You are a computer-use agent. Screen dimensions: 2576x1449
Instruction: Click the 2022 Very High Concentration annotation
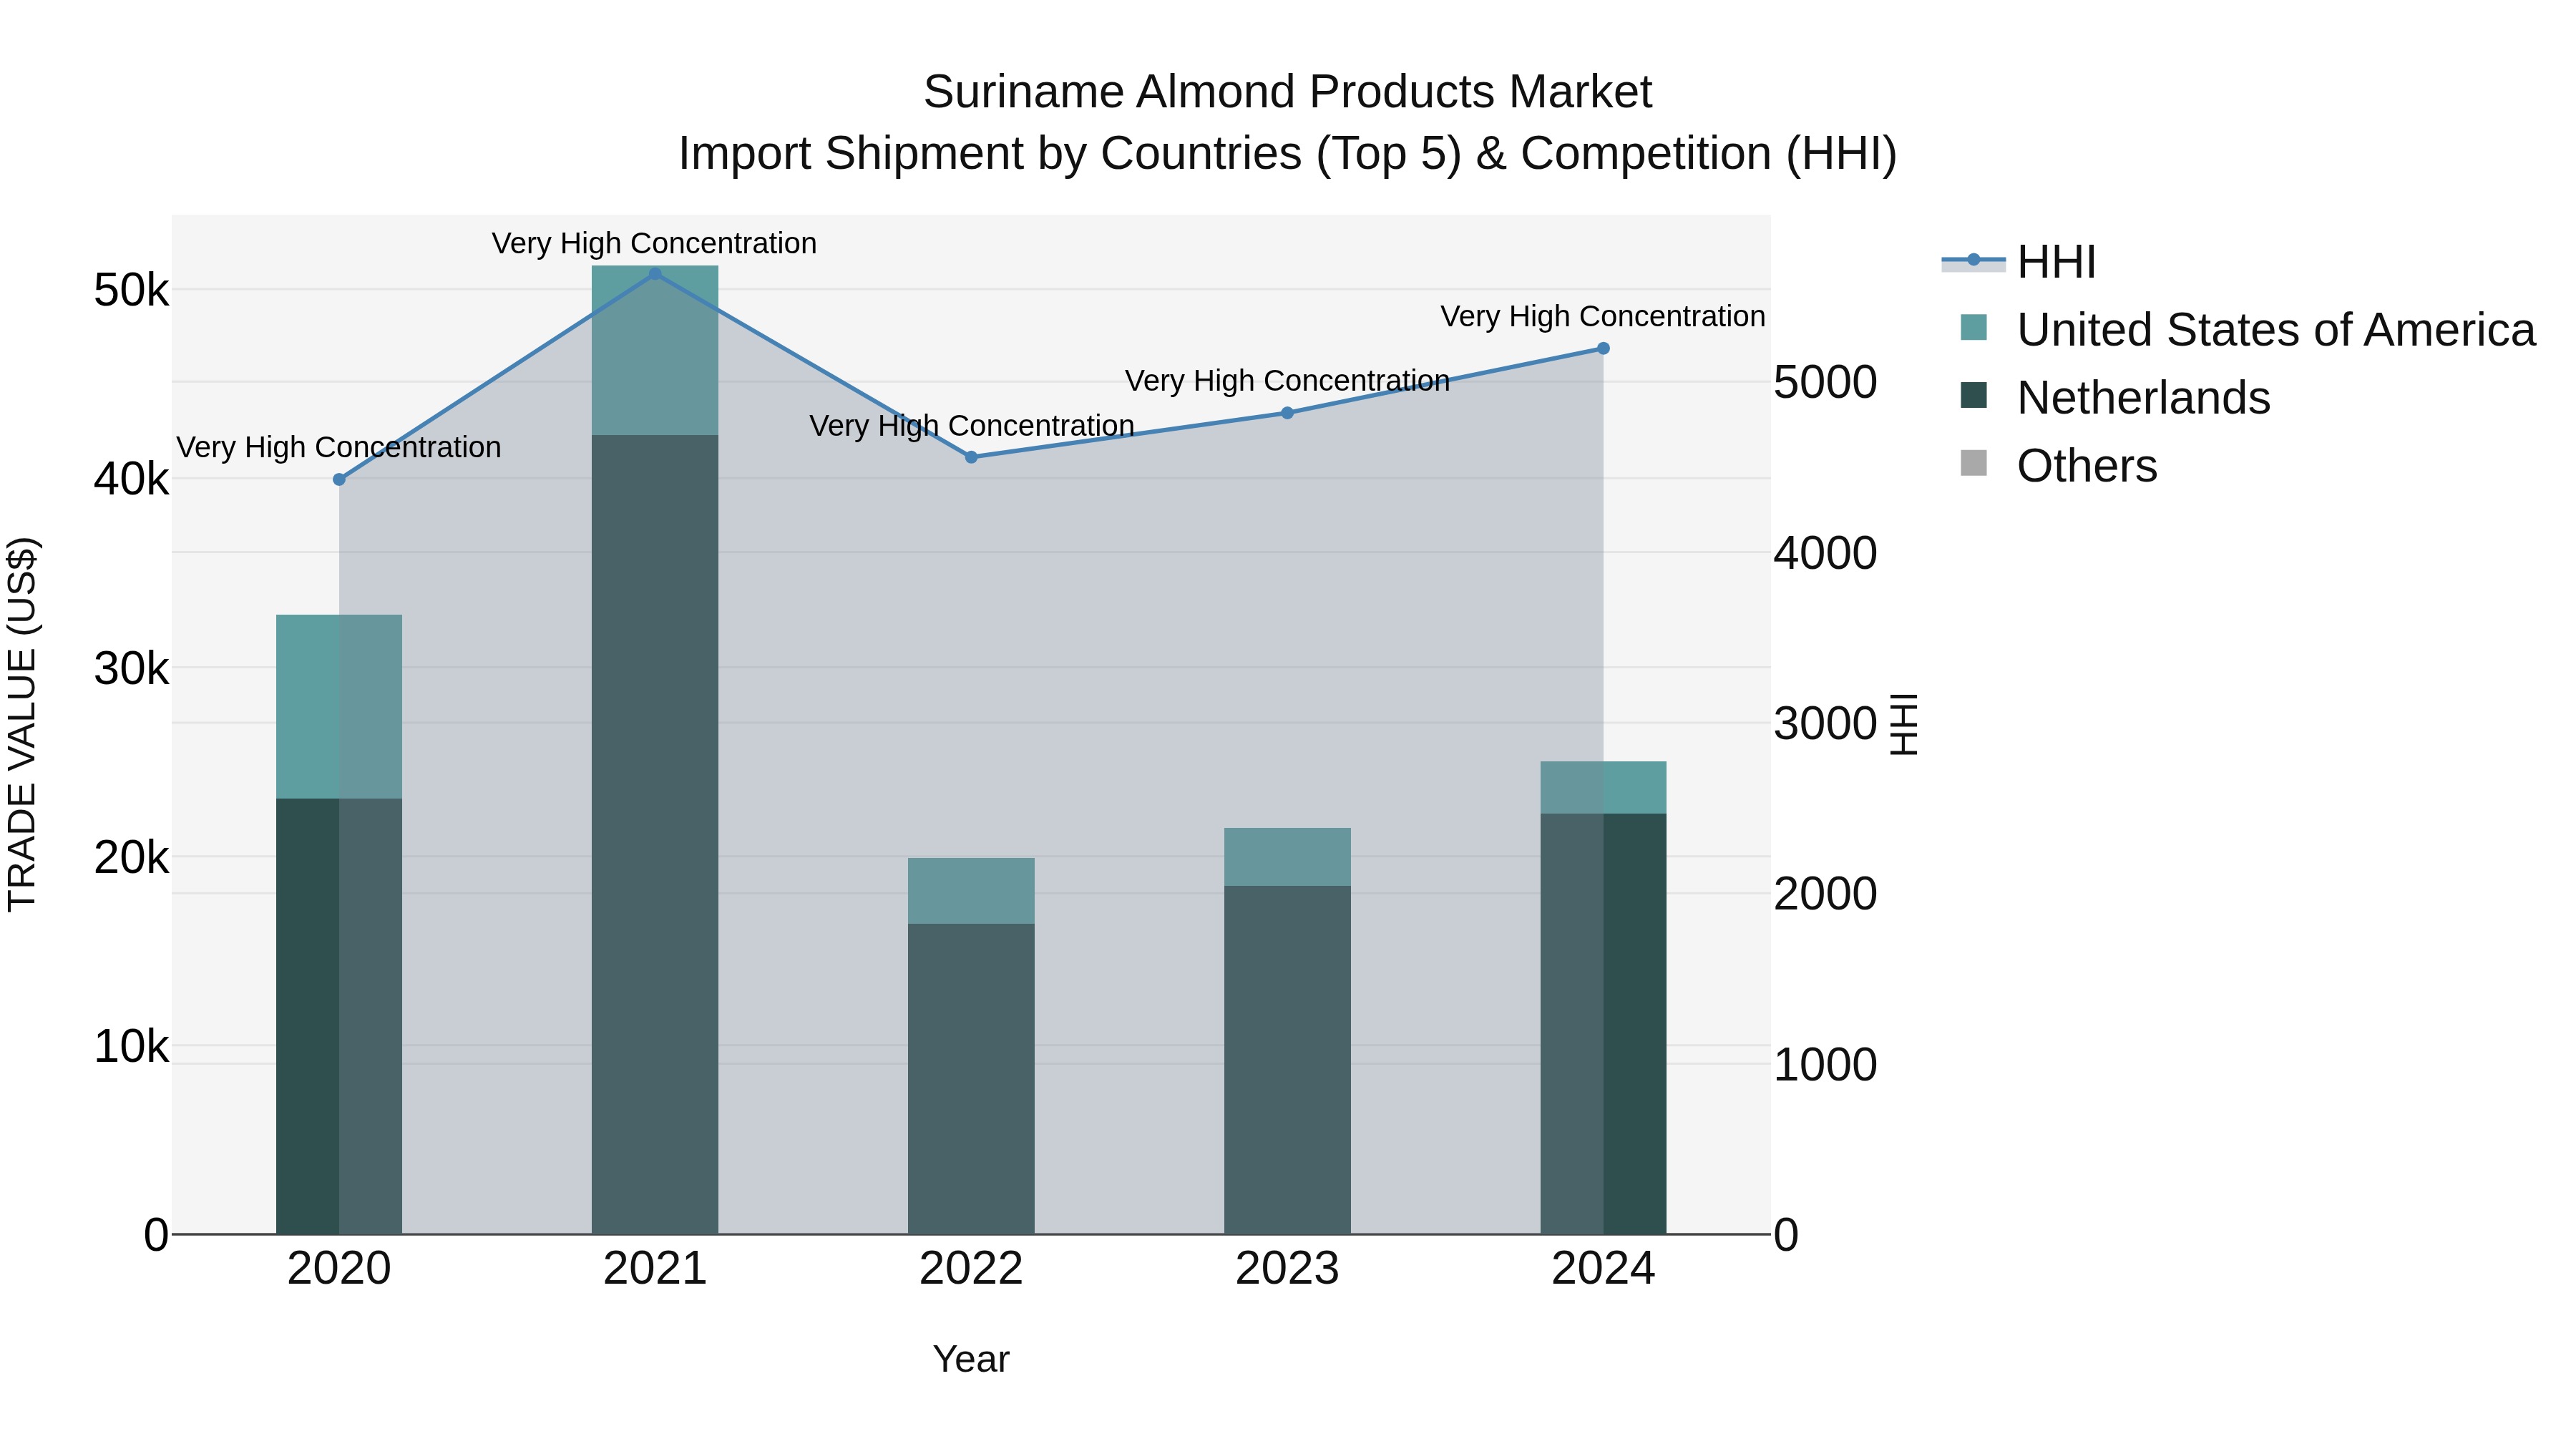click(x=971, y=426)
